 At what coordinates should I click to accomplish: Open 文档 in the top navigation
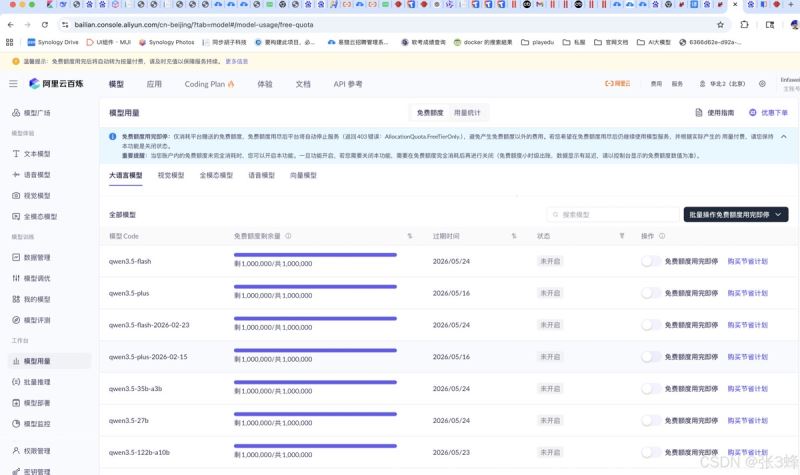[303, 84]
